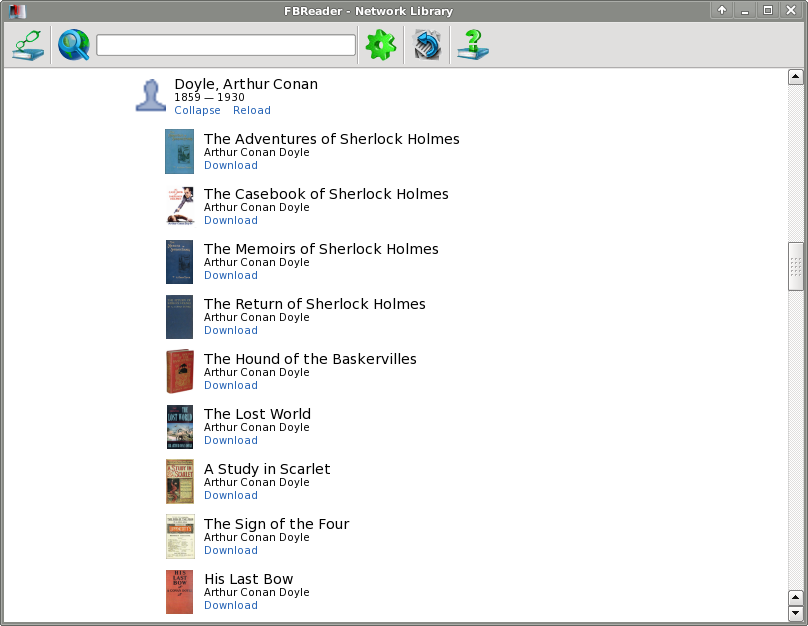
Task: Download The Casebook of Sherlock Holmes
Action: pos(231,221)
